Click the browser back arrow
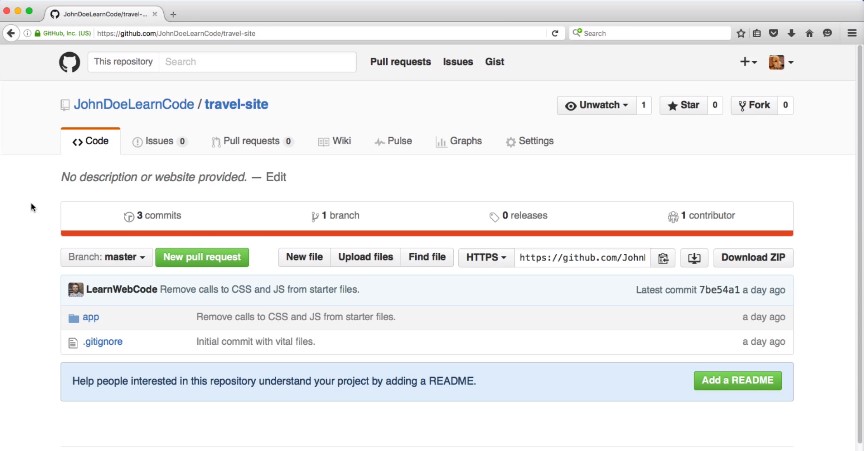Viewport: 864px width, 451px height. (11, 33)
